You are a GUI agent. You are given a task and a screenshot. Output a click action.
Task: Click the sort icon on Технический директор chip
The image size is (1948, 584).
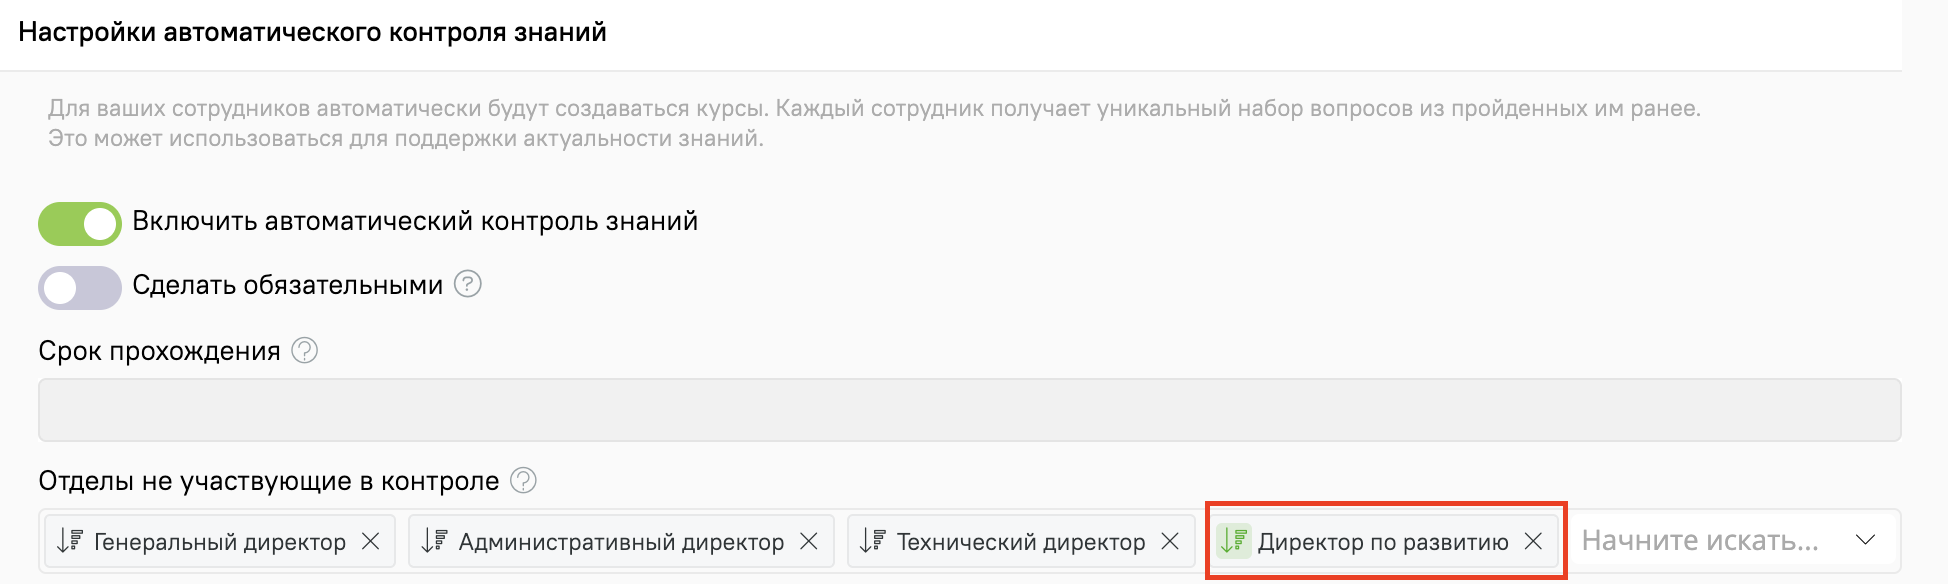pos(872,541)
